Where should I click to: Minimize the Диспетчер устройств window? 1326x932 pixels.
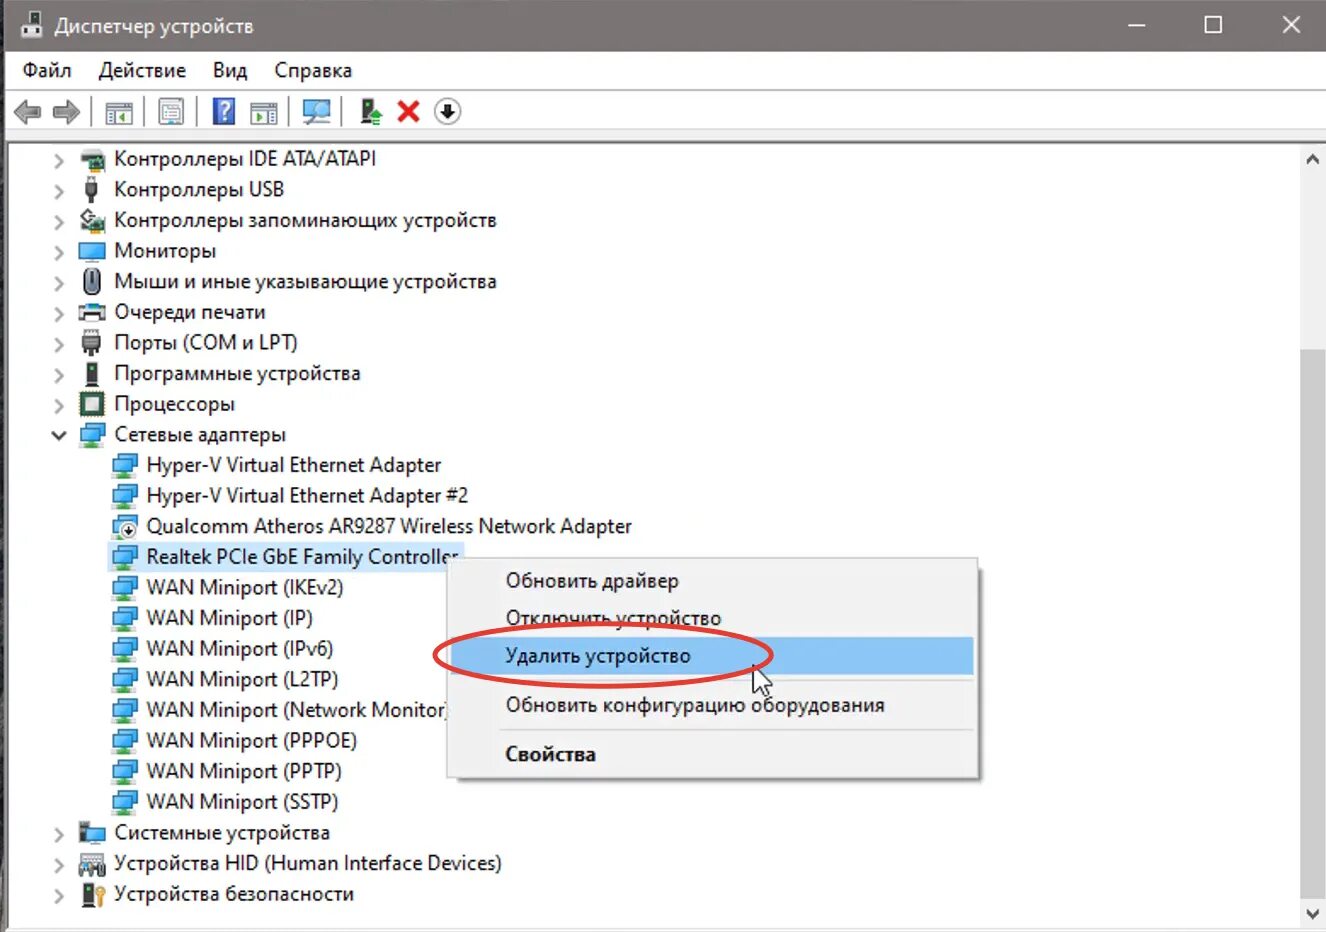tap(1136, 25)
